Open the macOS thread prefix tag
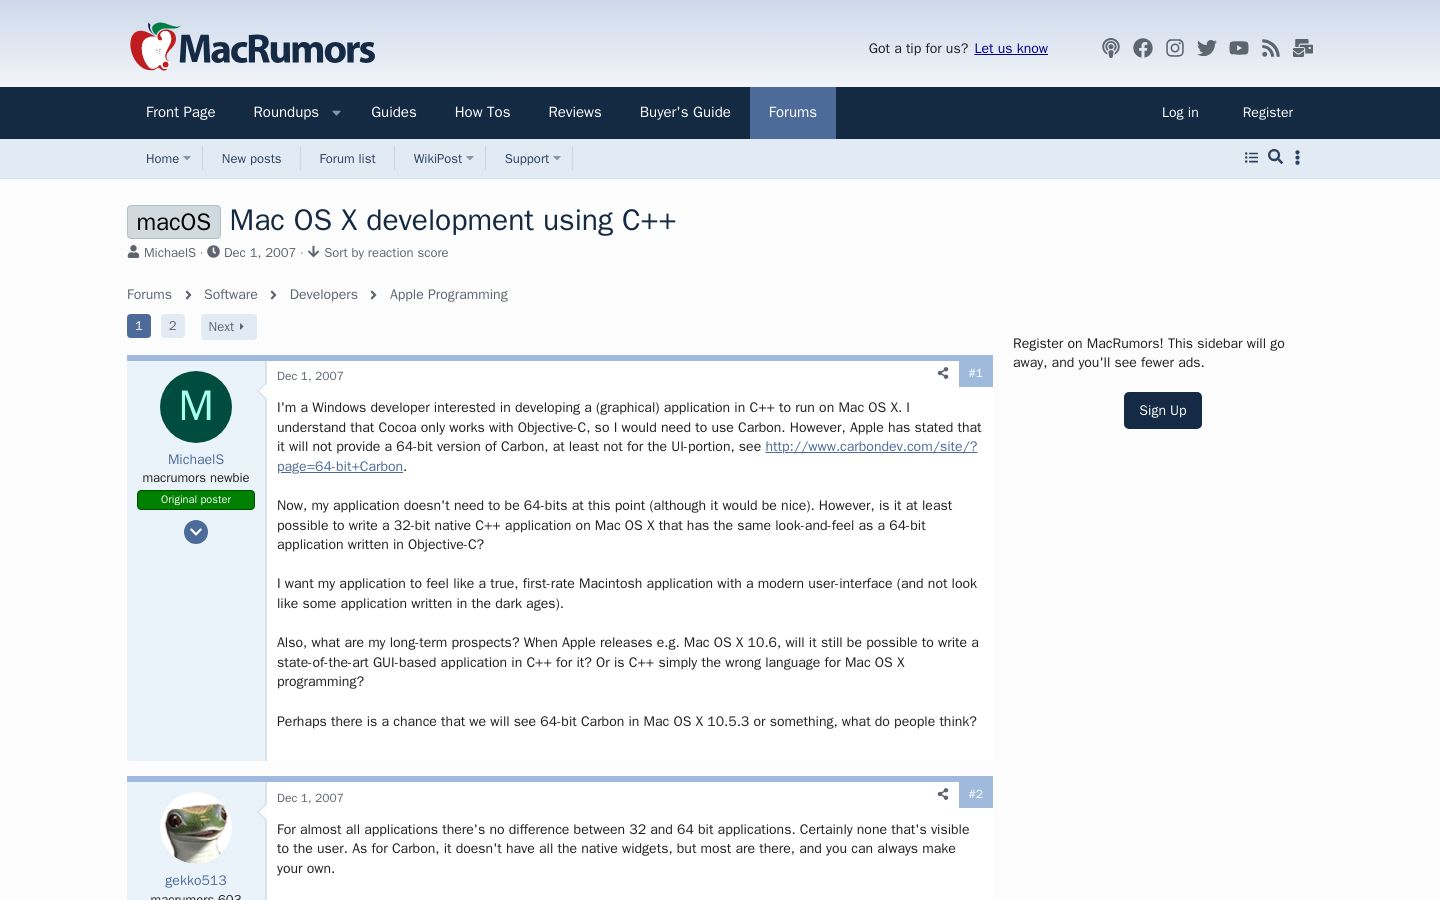The image size is (1440, 900). [x=174, y=222]
